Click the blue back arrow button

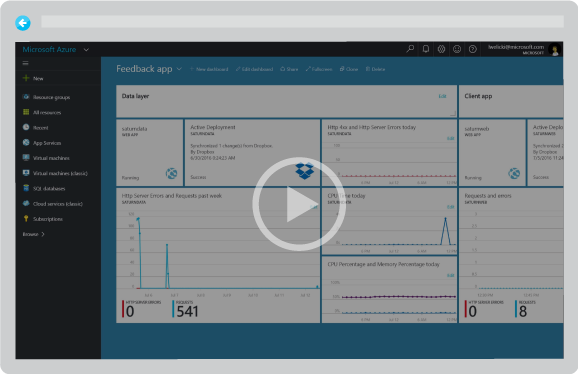(x=23, y=23)
